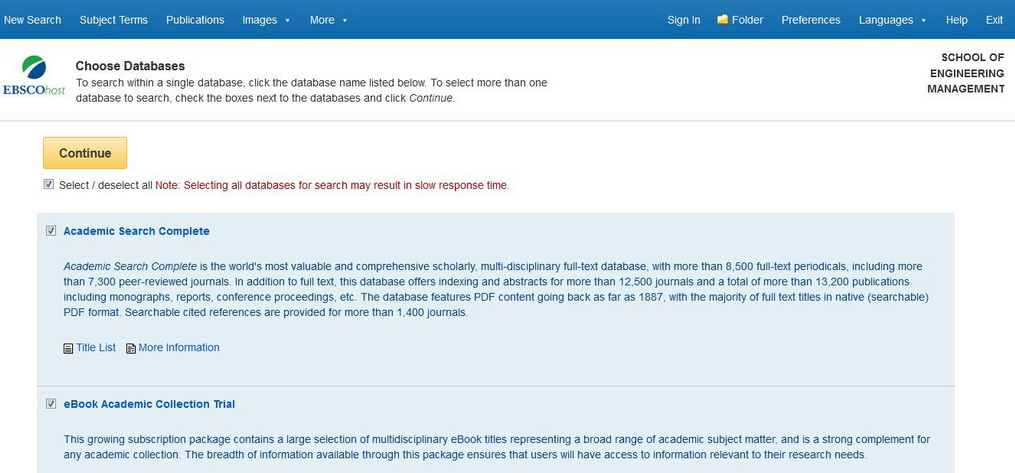The image size is (1015, 473).
Task: Open the eBook Academic Collection Trial link
Action: [149, 404]
